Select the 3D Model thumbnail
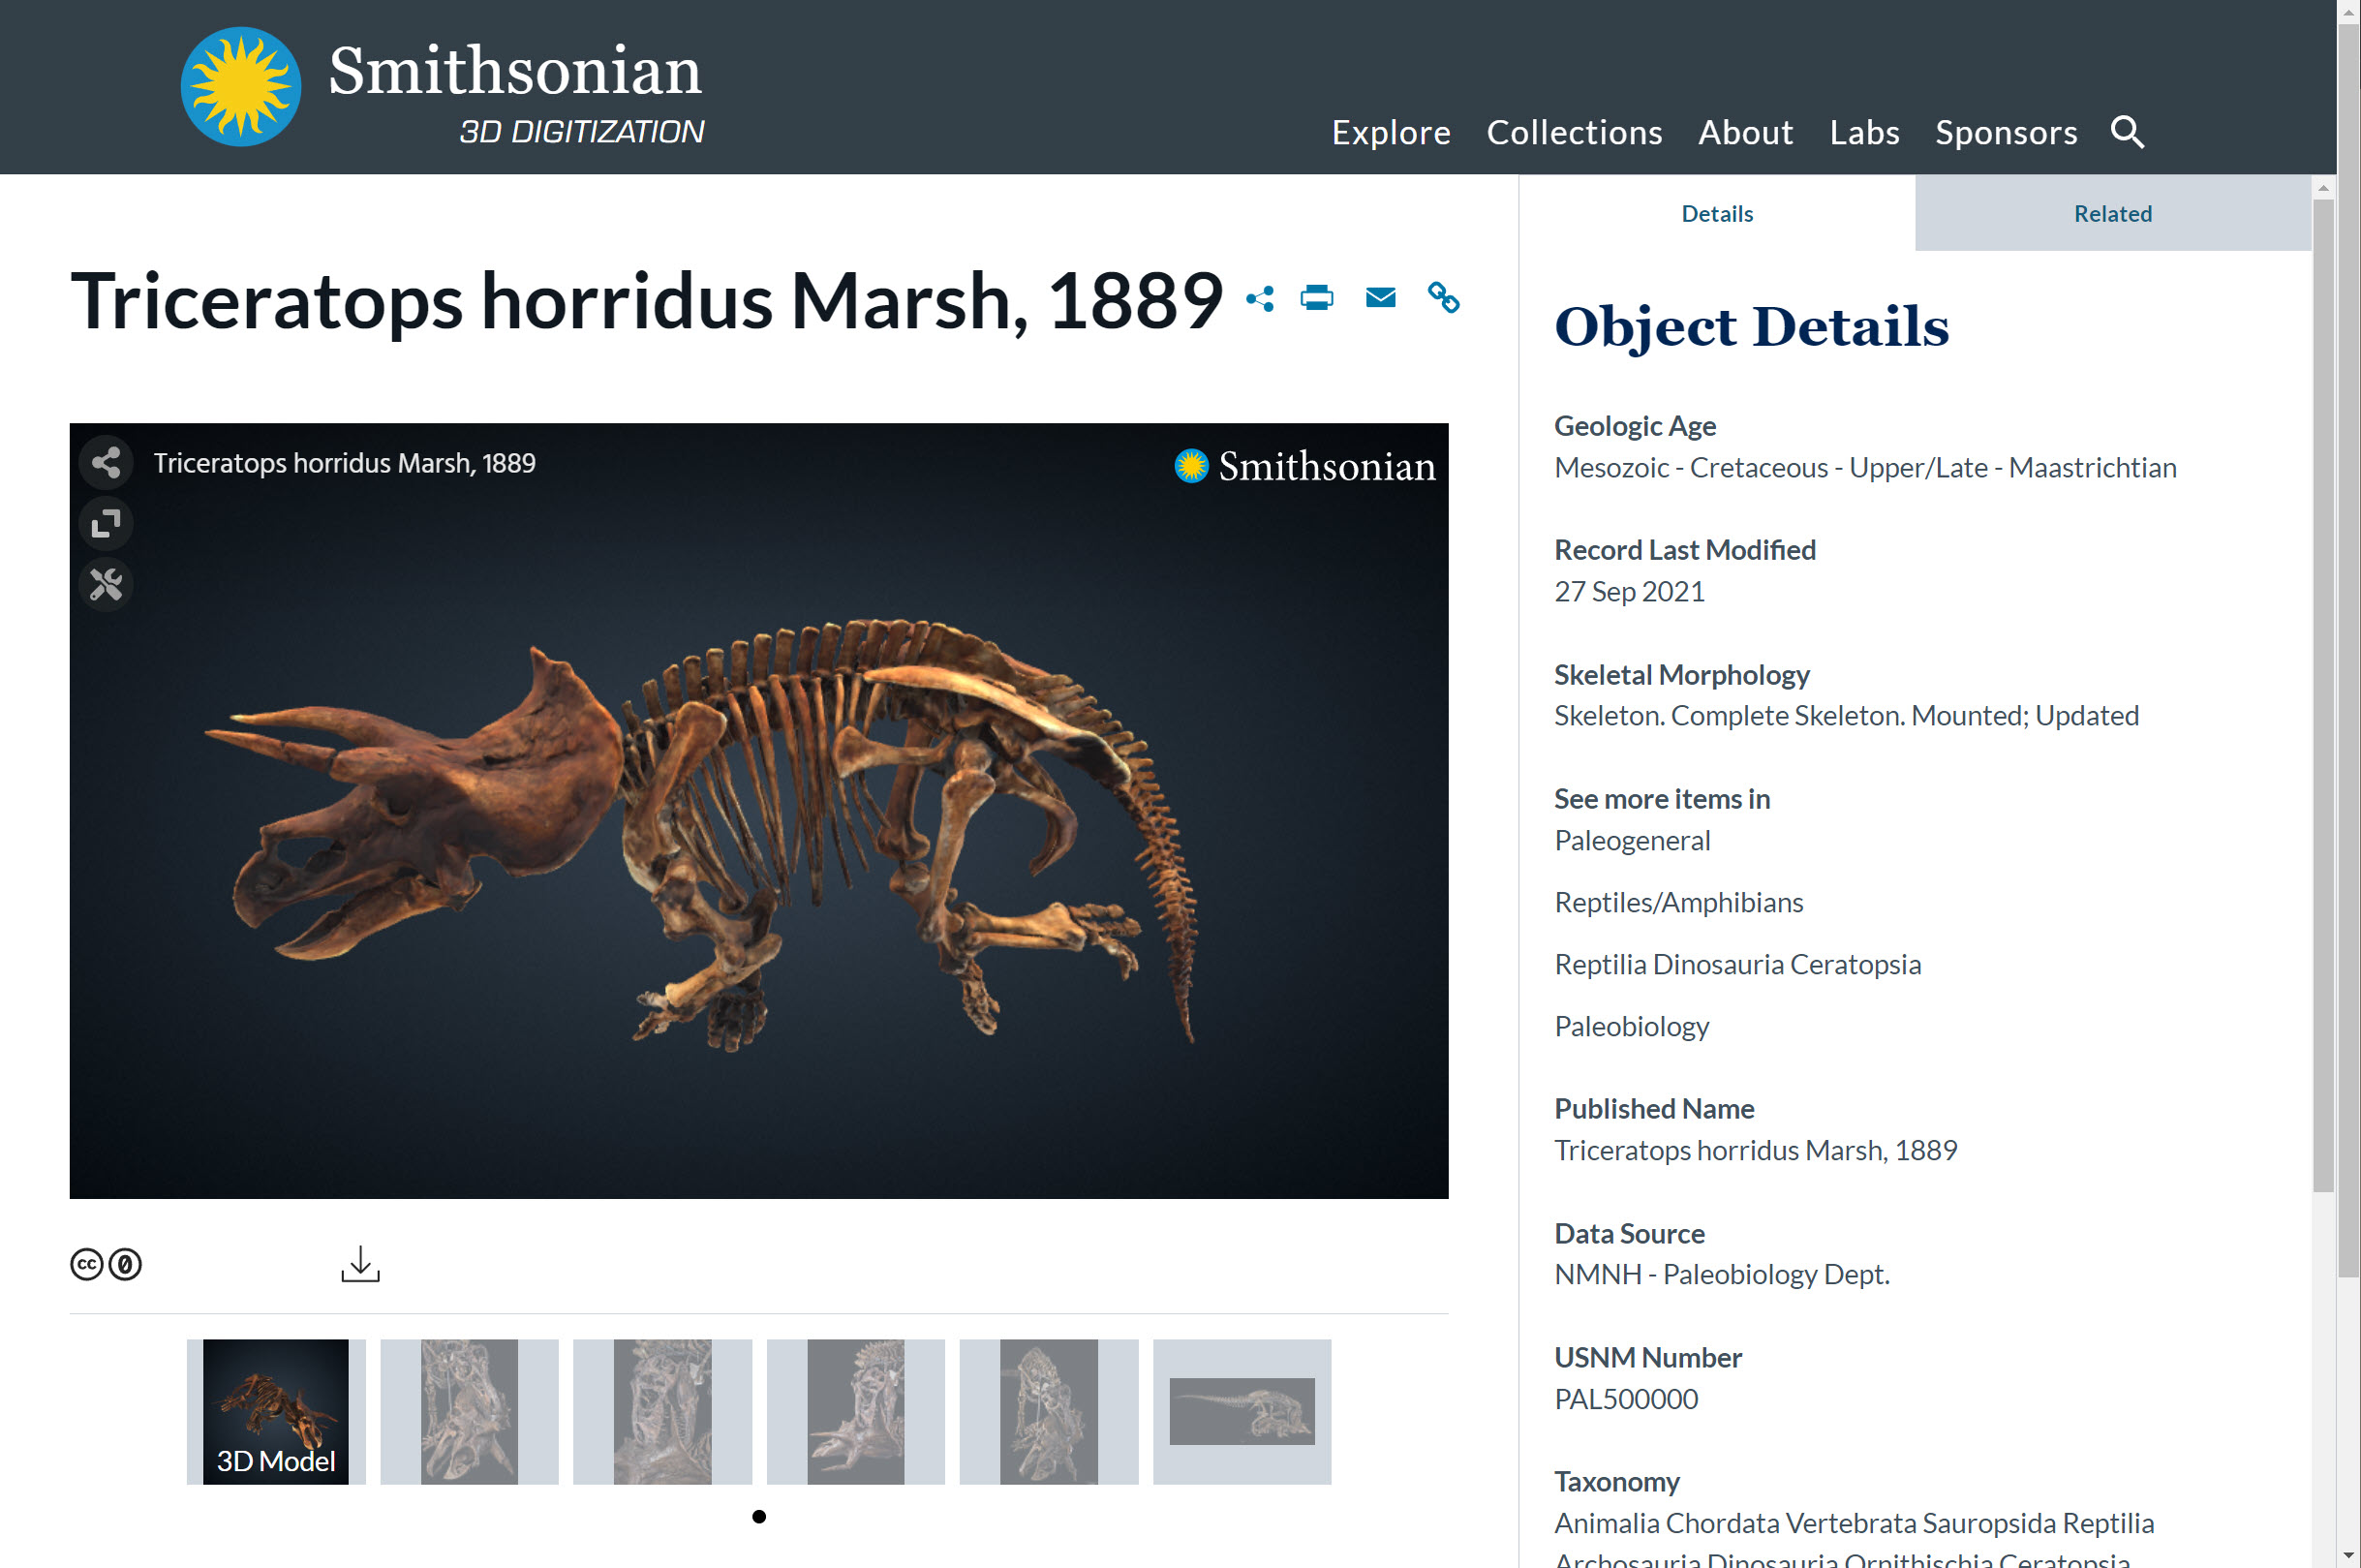This screenshot has width=2361, height=1568. [x=276, y=1412]
